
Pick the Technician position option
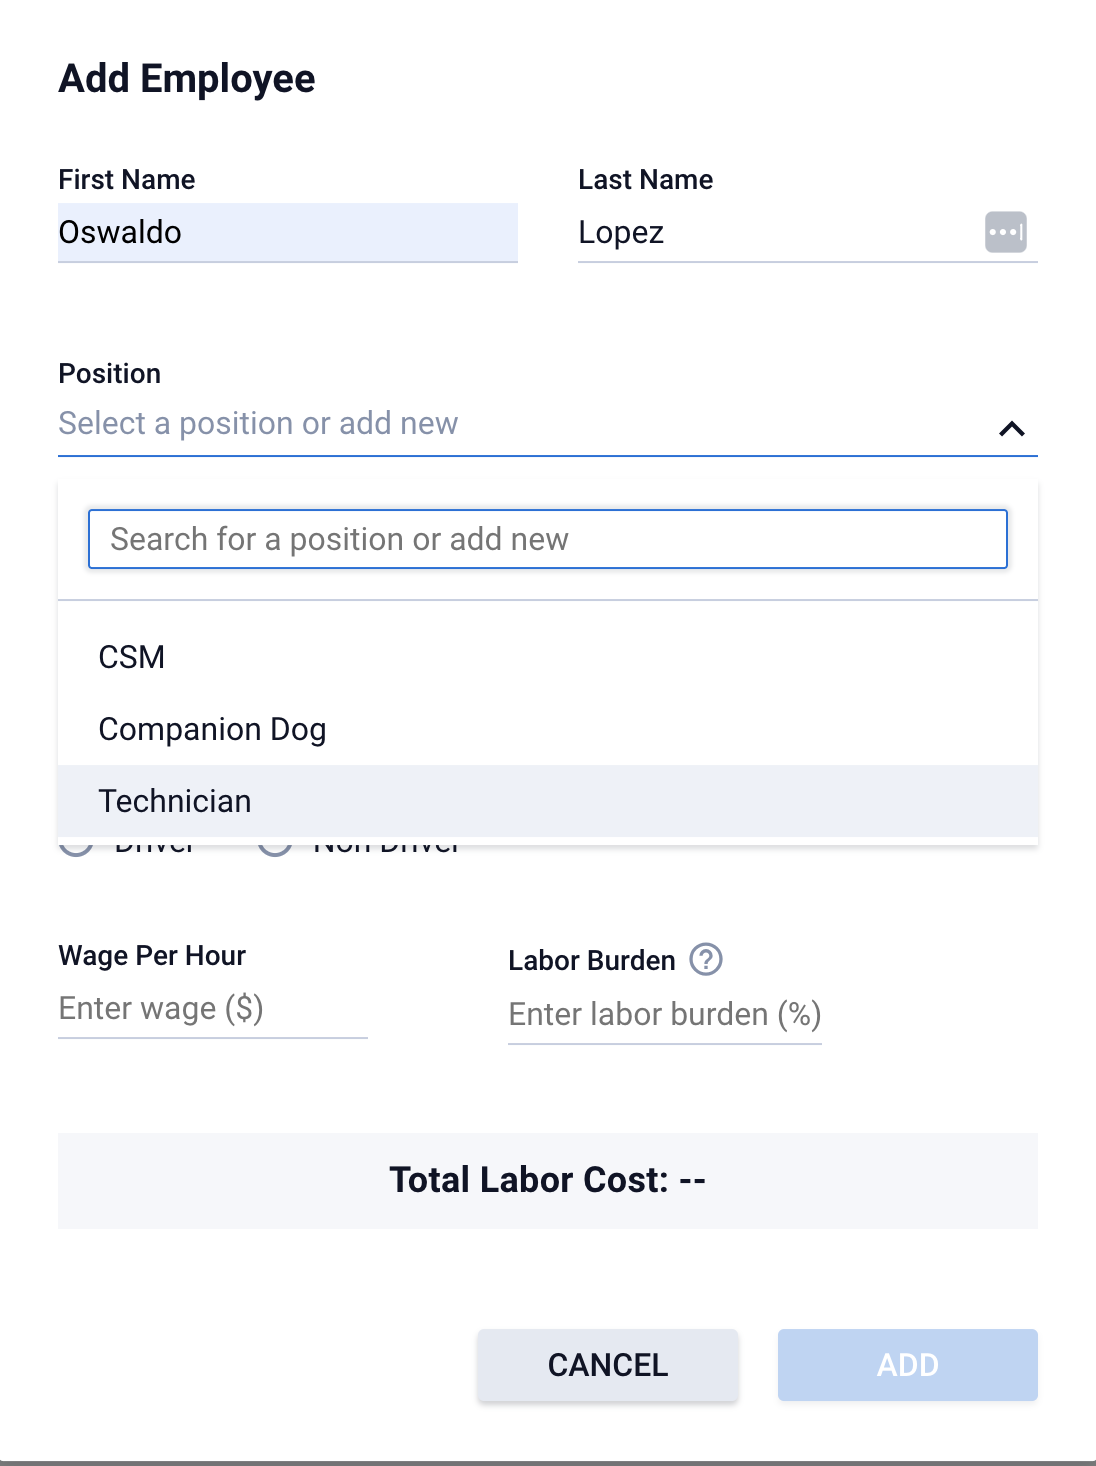[x=175, y=801]
